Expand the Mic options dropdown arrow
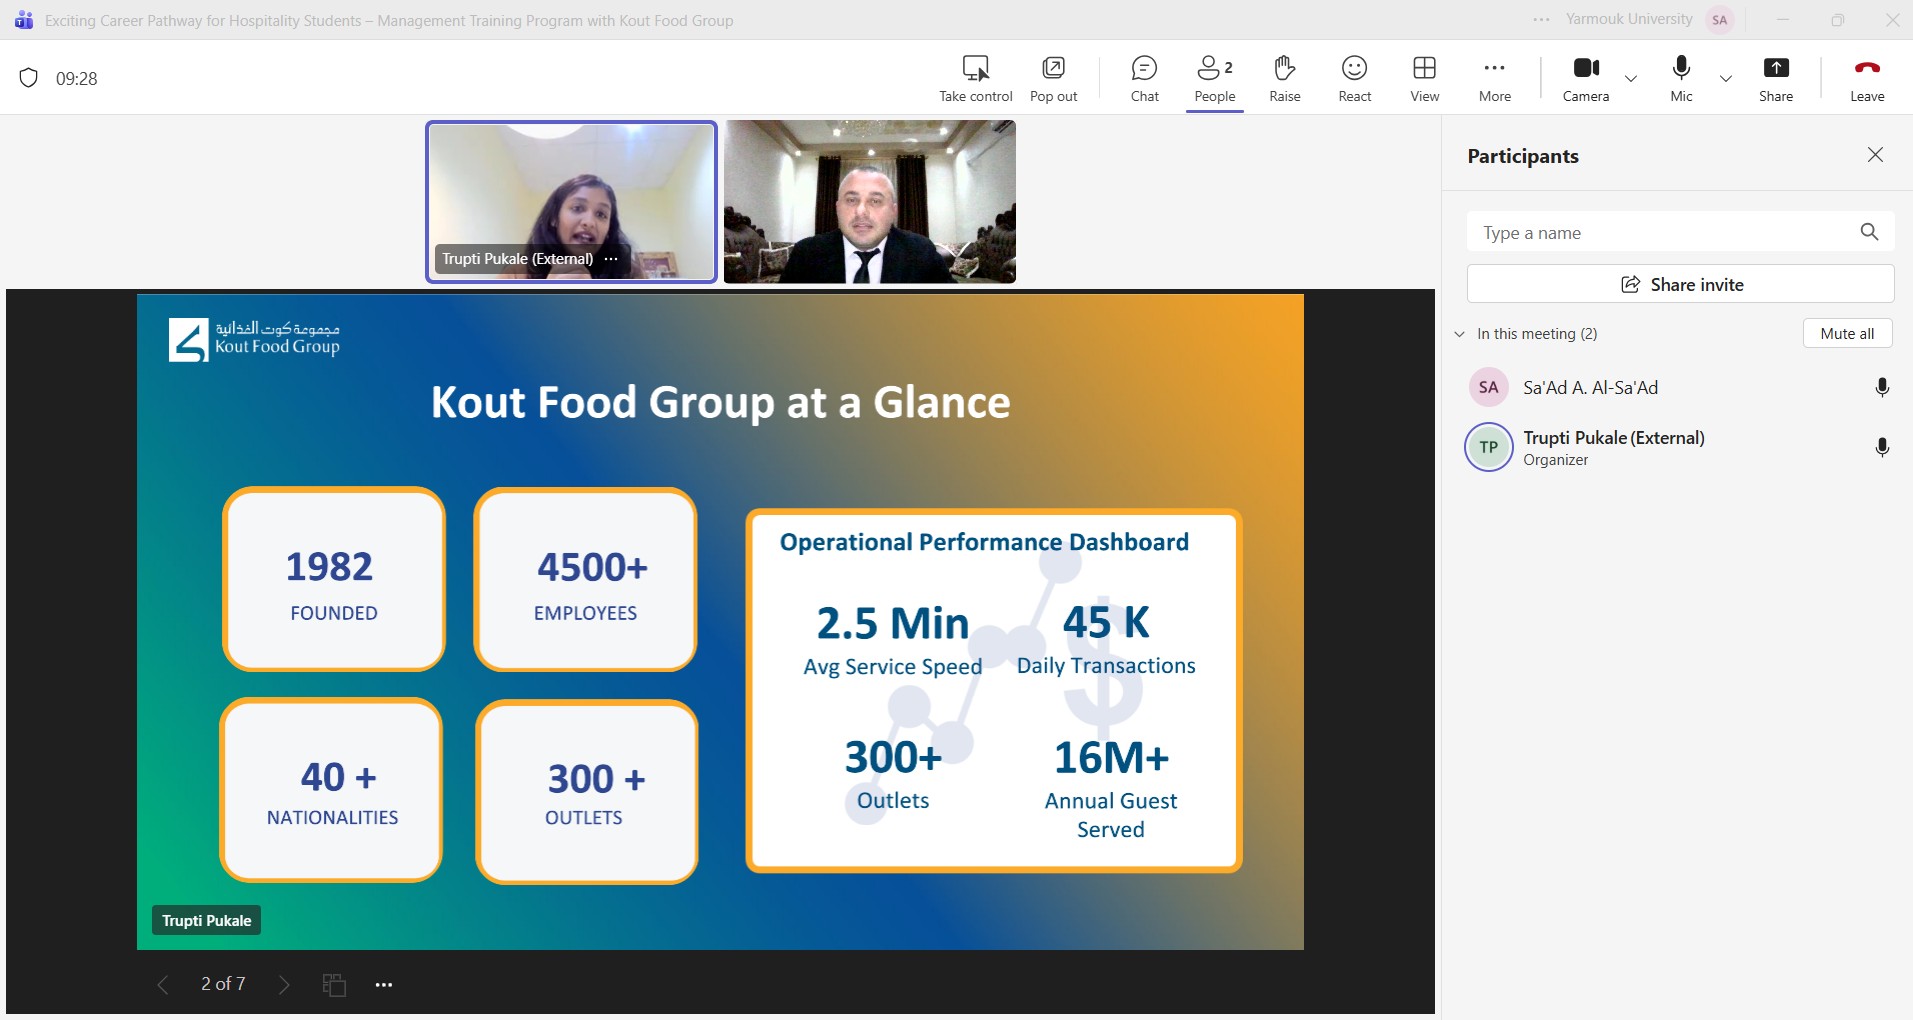1913x1020 pixels. 1725,78
